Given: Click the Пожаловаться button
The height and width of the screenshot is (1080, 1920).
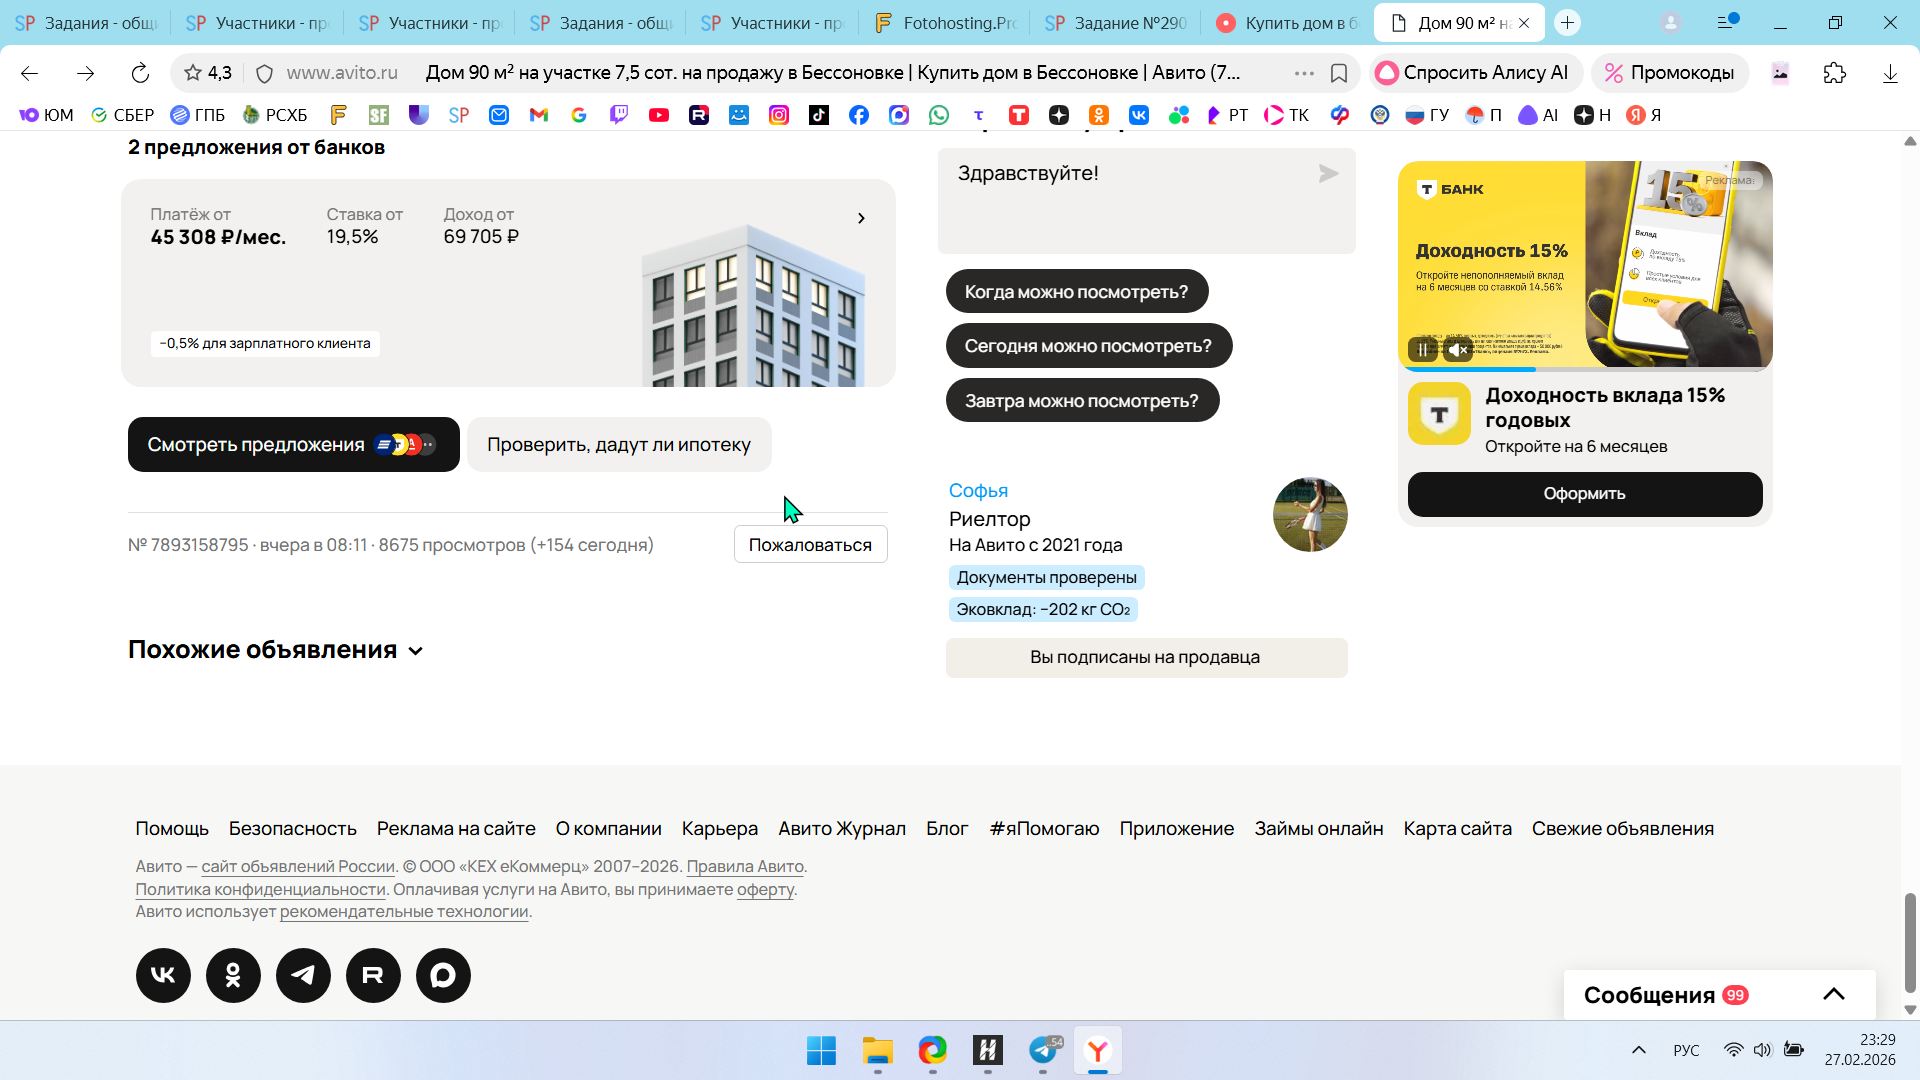Looking at the screenshot, I should [x=810, y=545].
